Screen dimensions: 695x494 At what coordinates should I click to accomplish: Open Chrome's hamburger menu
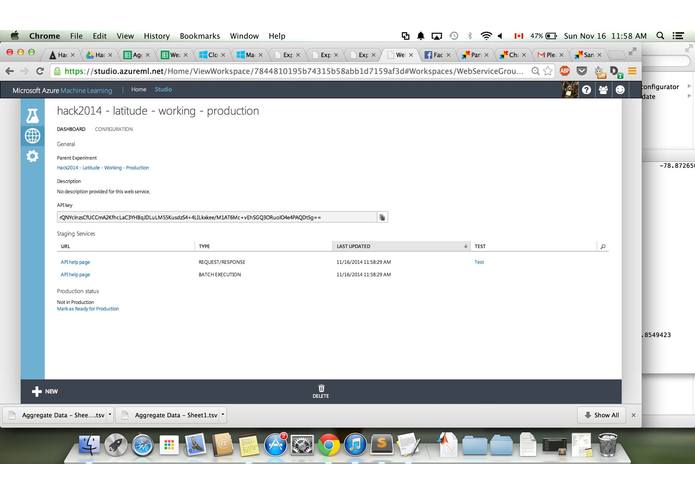(x=633, y=71)
